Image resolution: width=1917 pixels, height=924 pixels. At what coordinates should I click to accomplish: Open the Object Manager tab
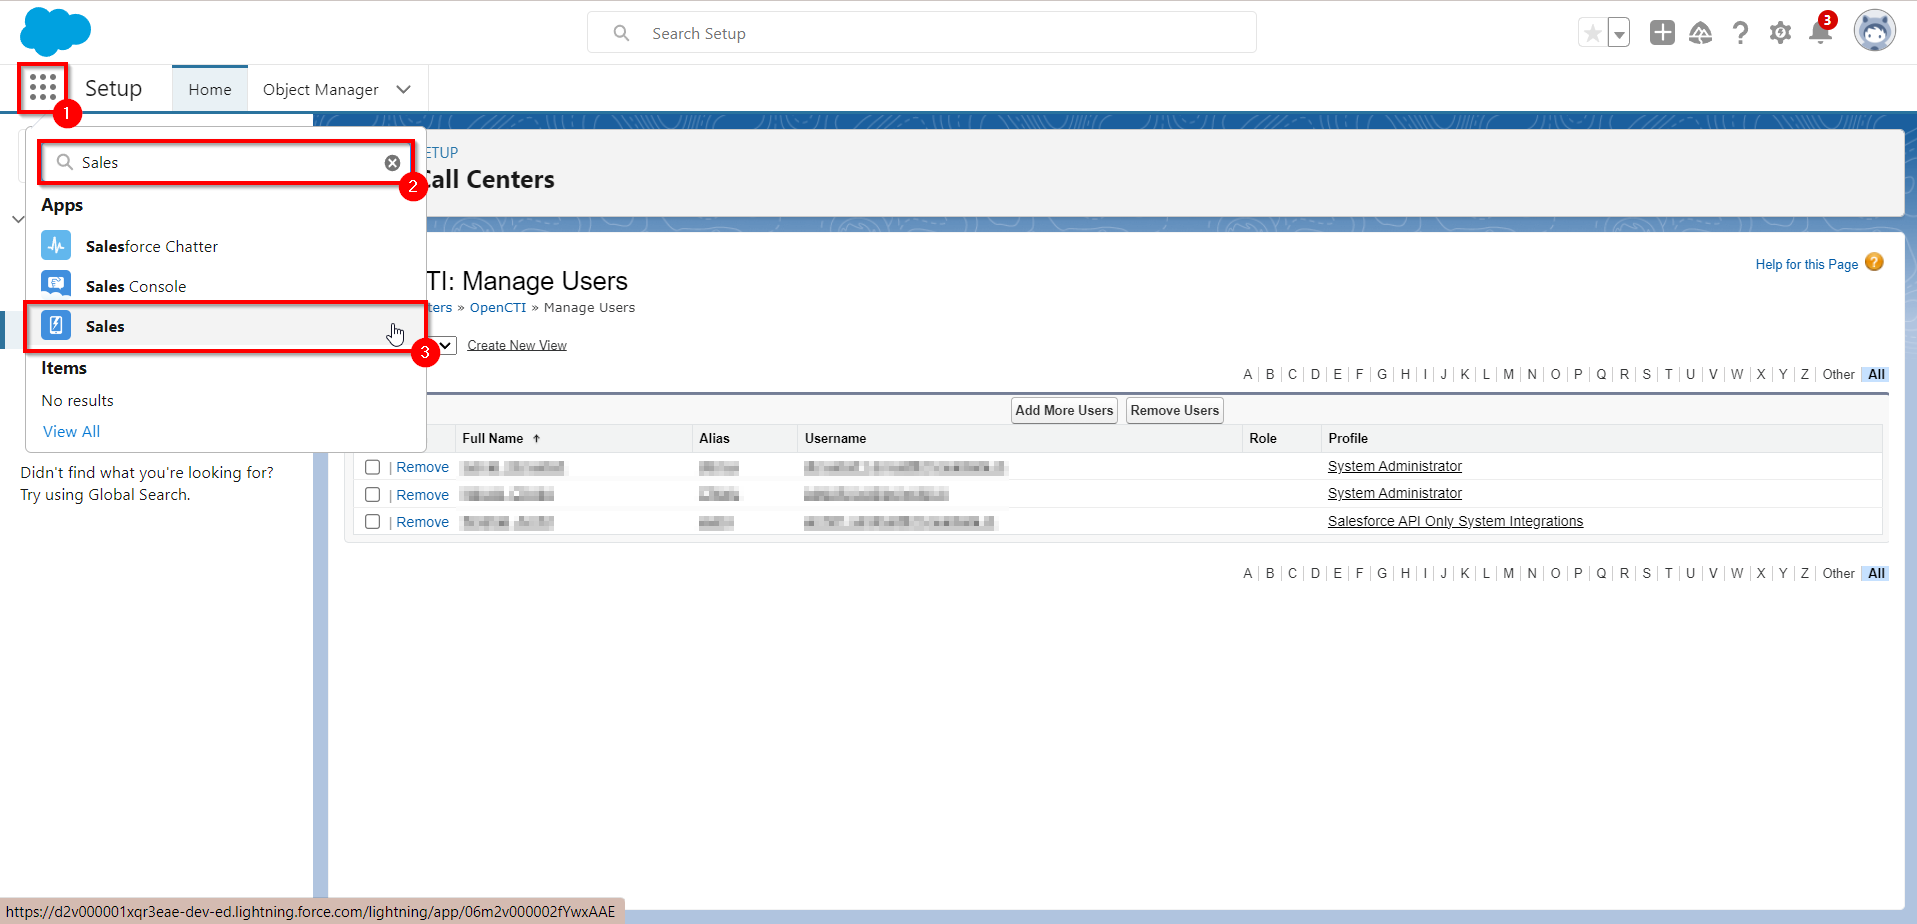[320, 89]
